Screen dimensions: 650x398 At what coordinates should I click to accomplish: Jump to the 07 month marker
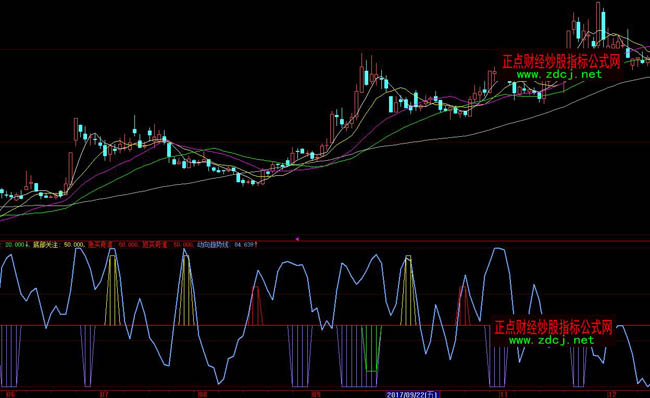pos(104,394)
